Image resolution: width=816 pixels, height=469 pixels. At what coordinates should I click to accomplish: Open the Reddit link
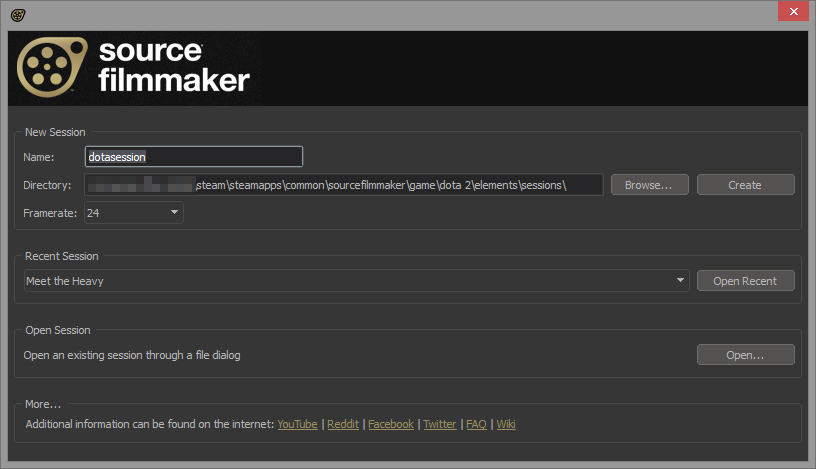(x=343, y=424)
